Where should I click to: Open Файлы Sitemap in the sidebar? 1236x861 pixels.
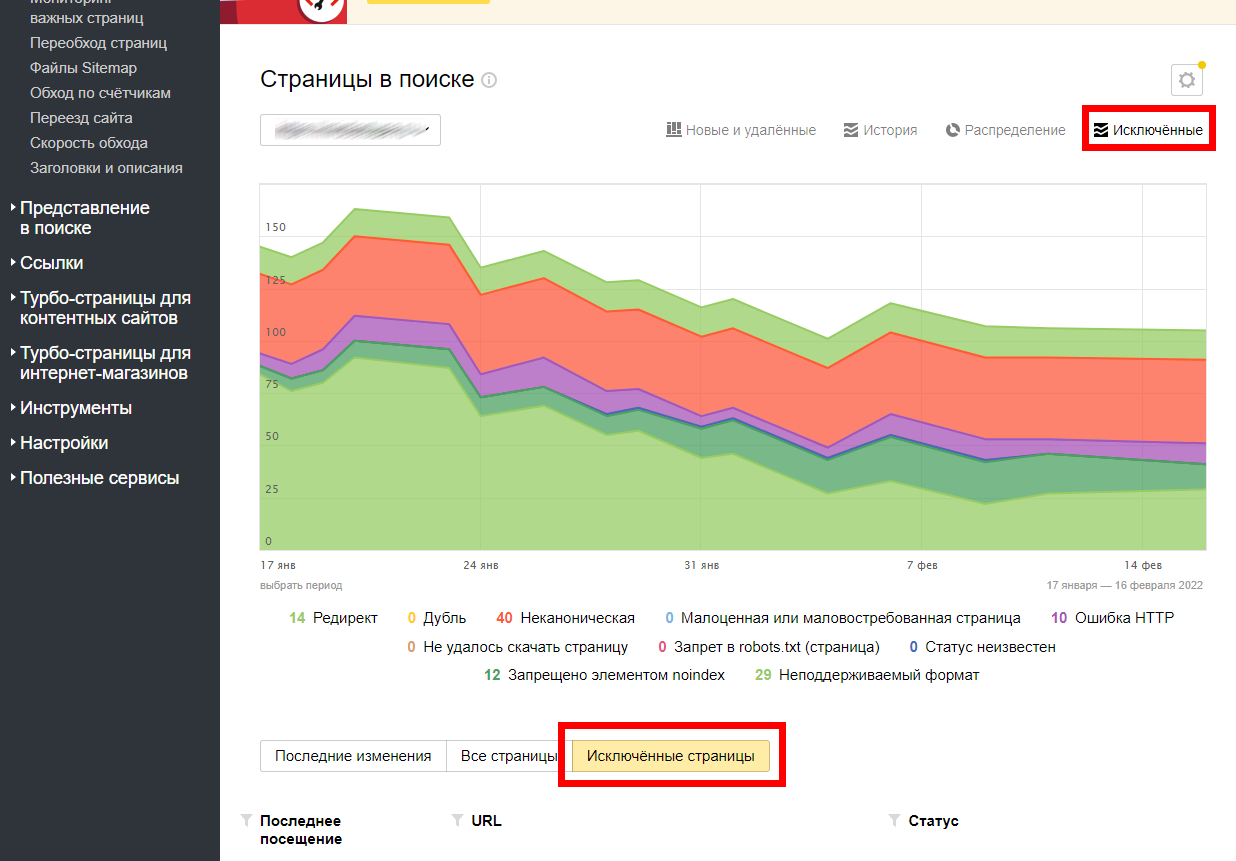(83, 68)
